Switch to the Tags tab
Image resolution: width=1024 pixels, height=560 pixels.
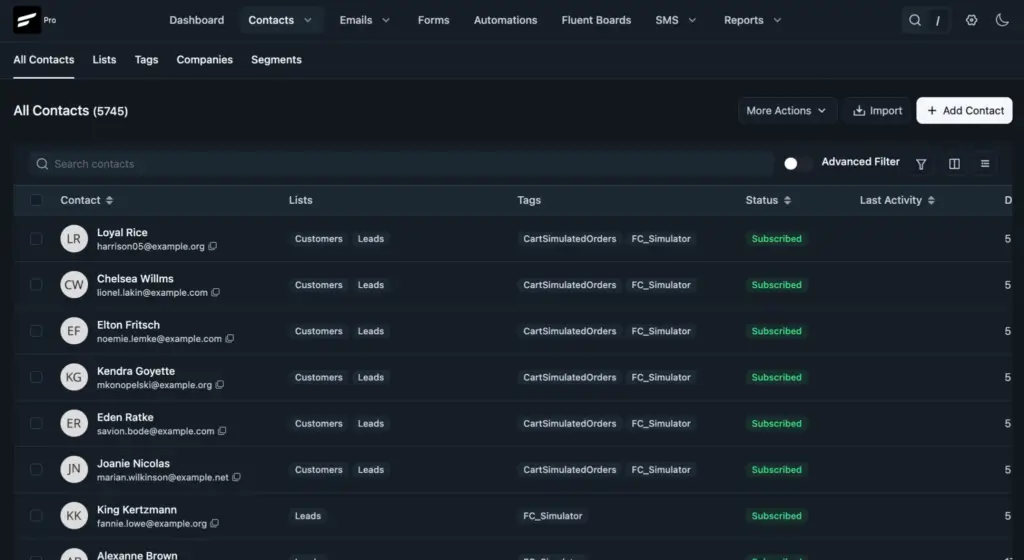click(x=146, y=59)
